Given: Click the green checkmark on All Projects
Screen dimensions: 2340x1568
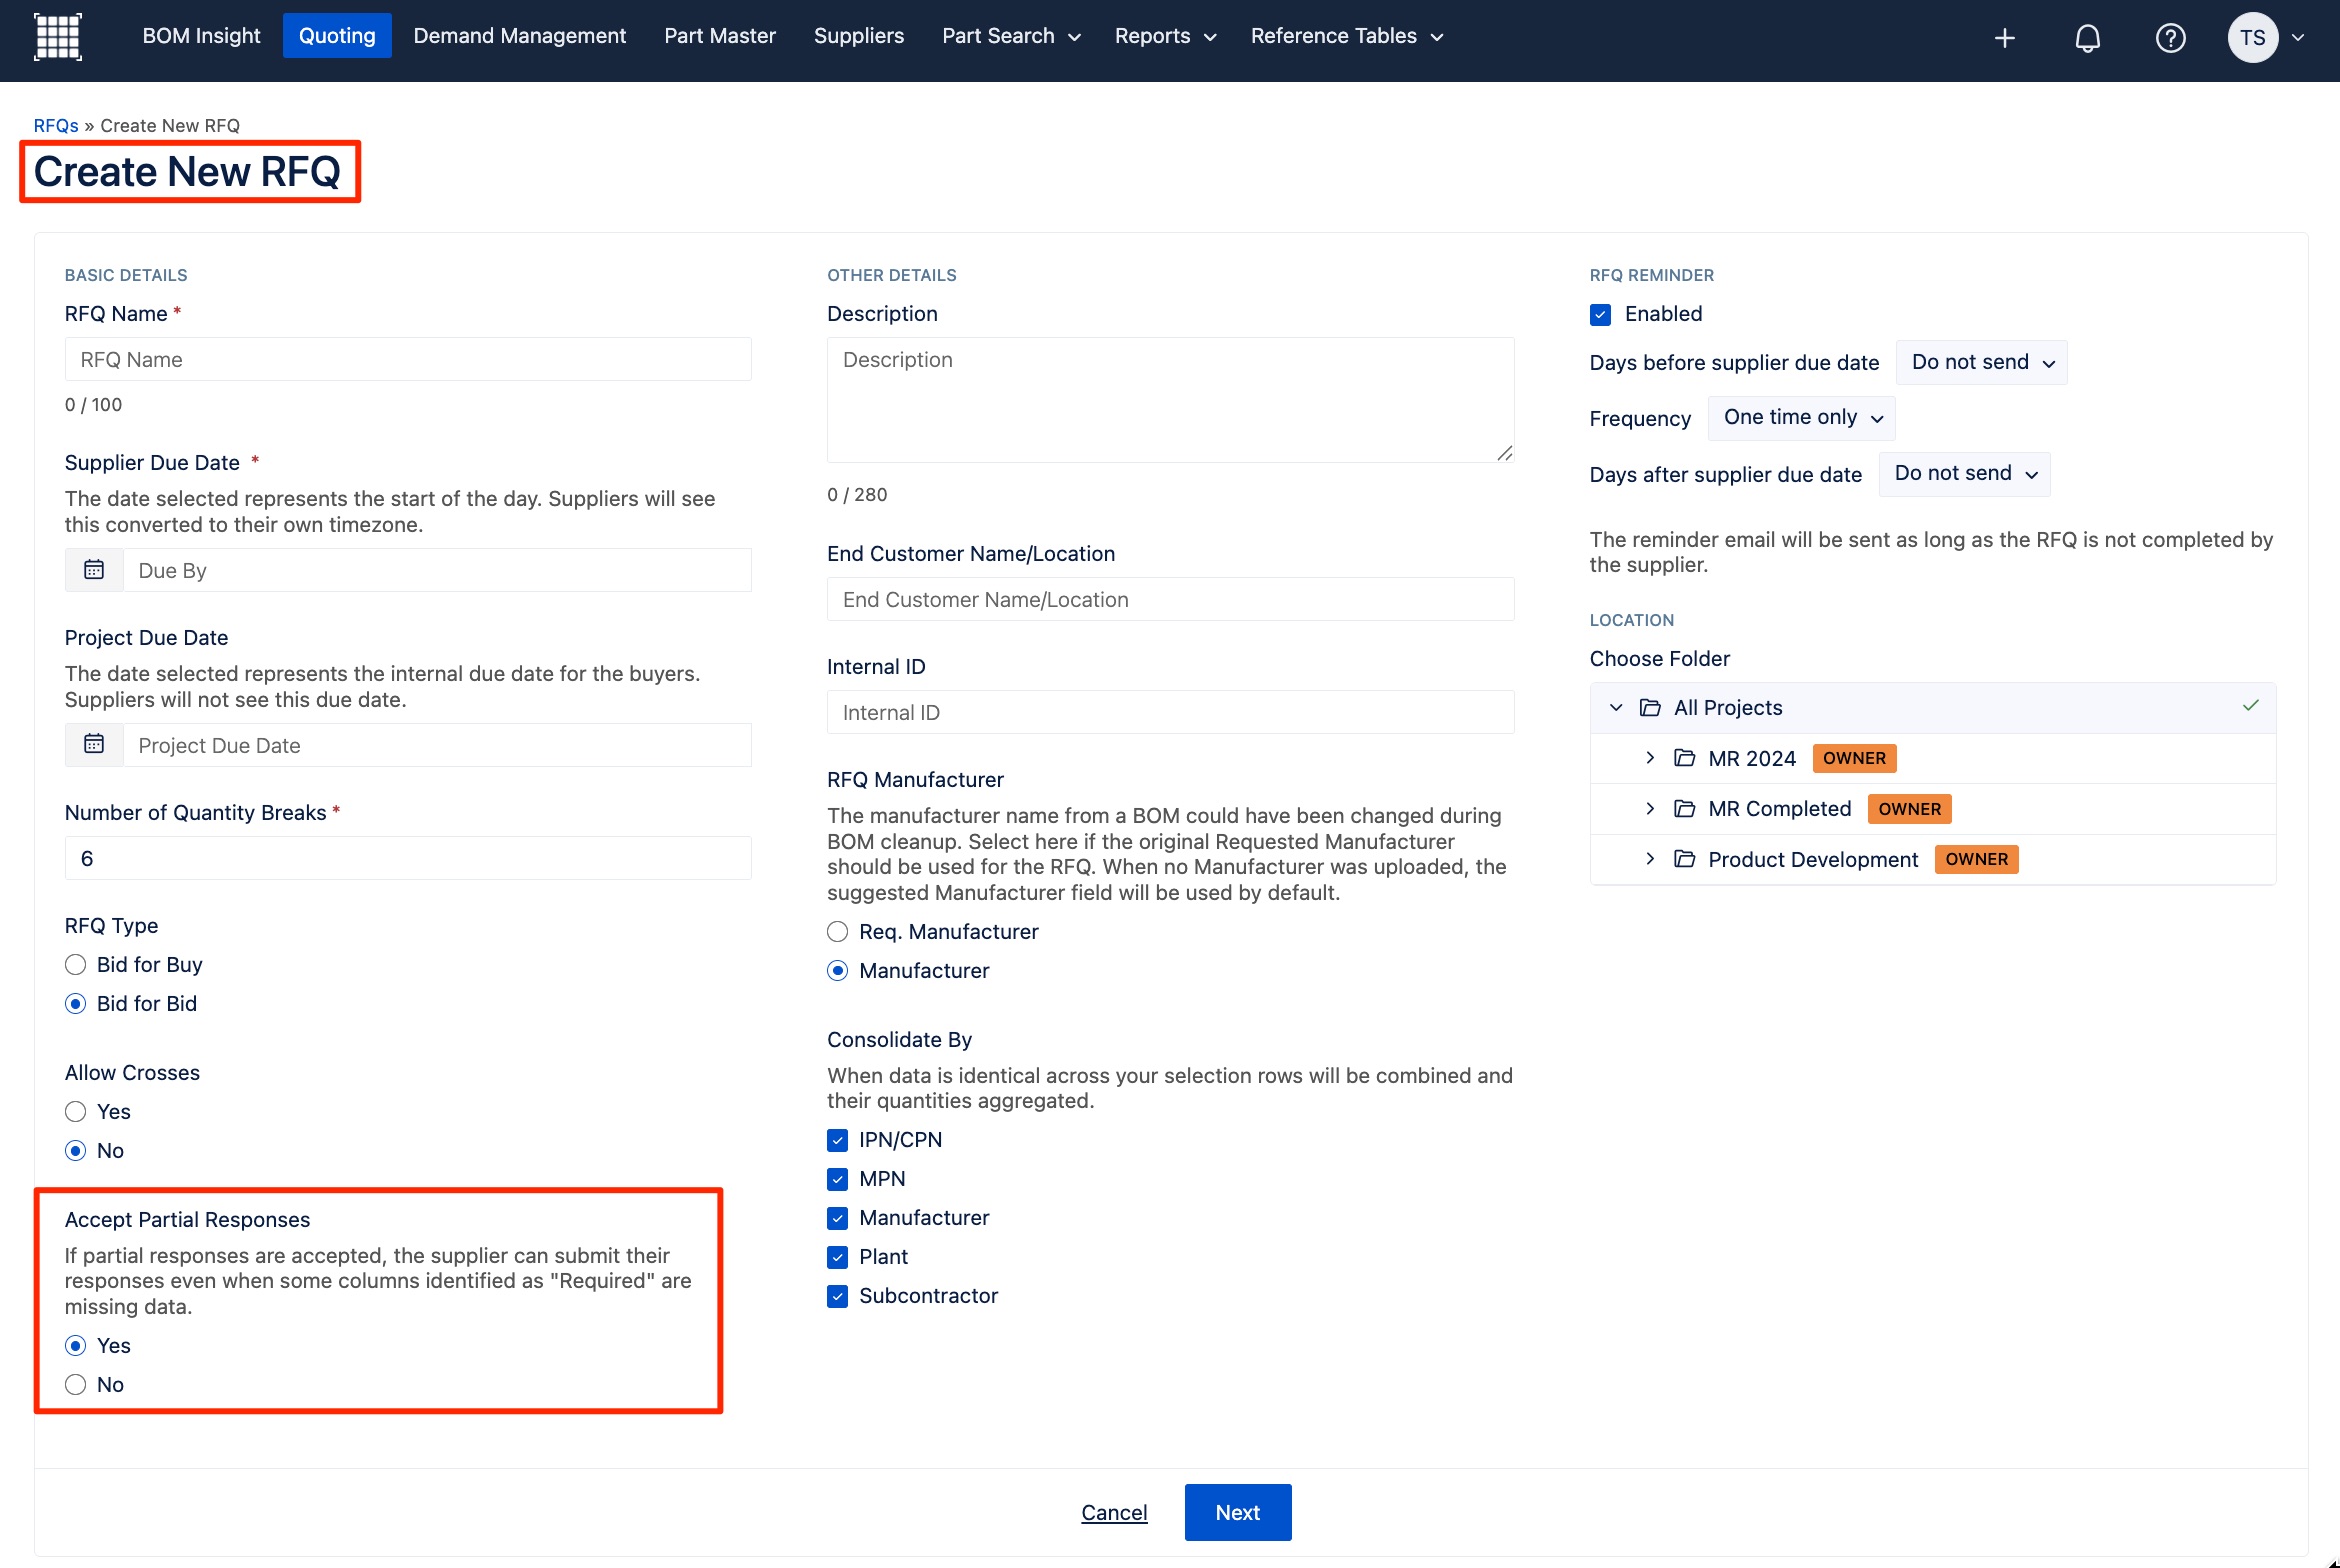Looking at the screenshot, I should (x=2250, y=706).
